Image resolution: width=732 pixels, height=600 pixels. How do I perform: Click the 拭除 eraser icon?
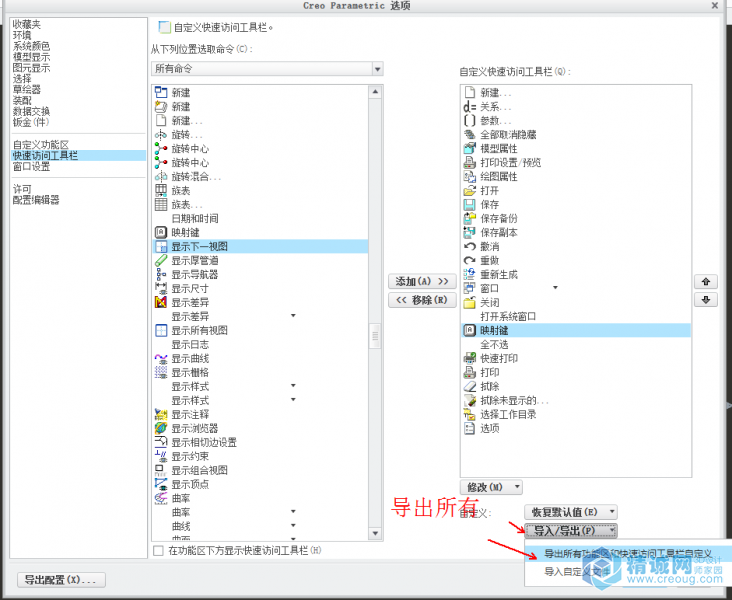(x=469, y=386)
